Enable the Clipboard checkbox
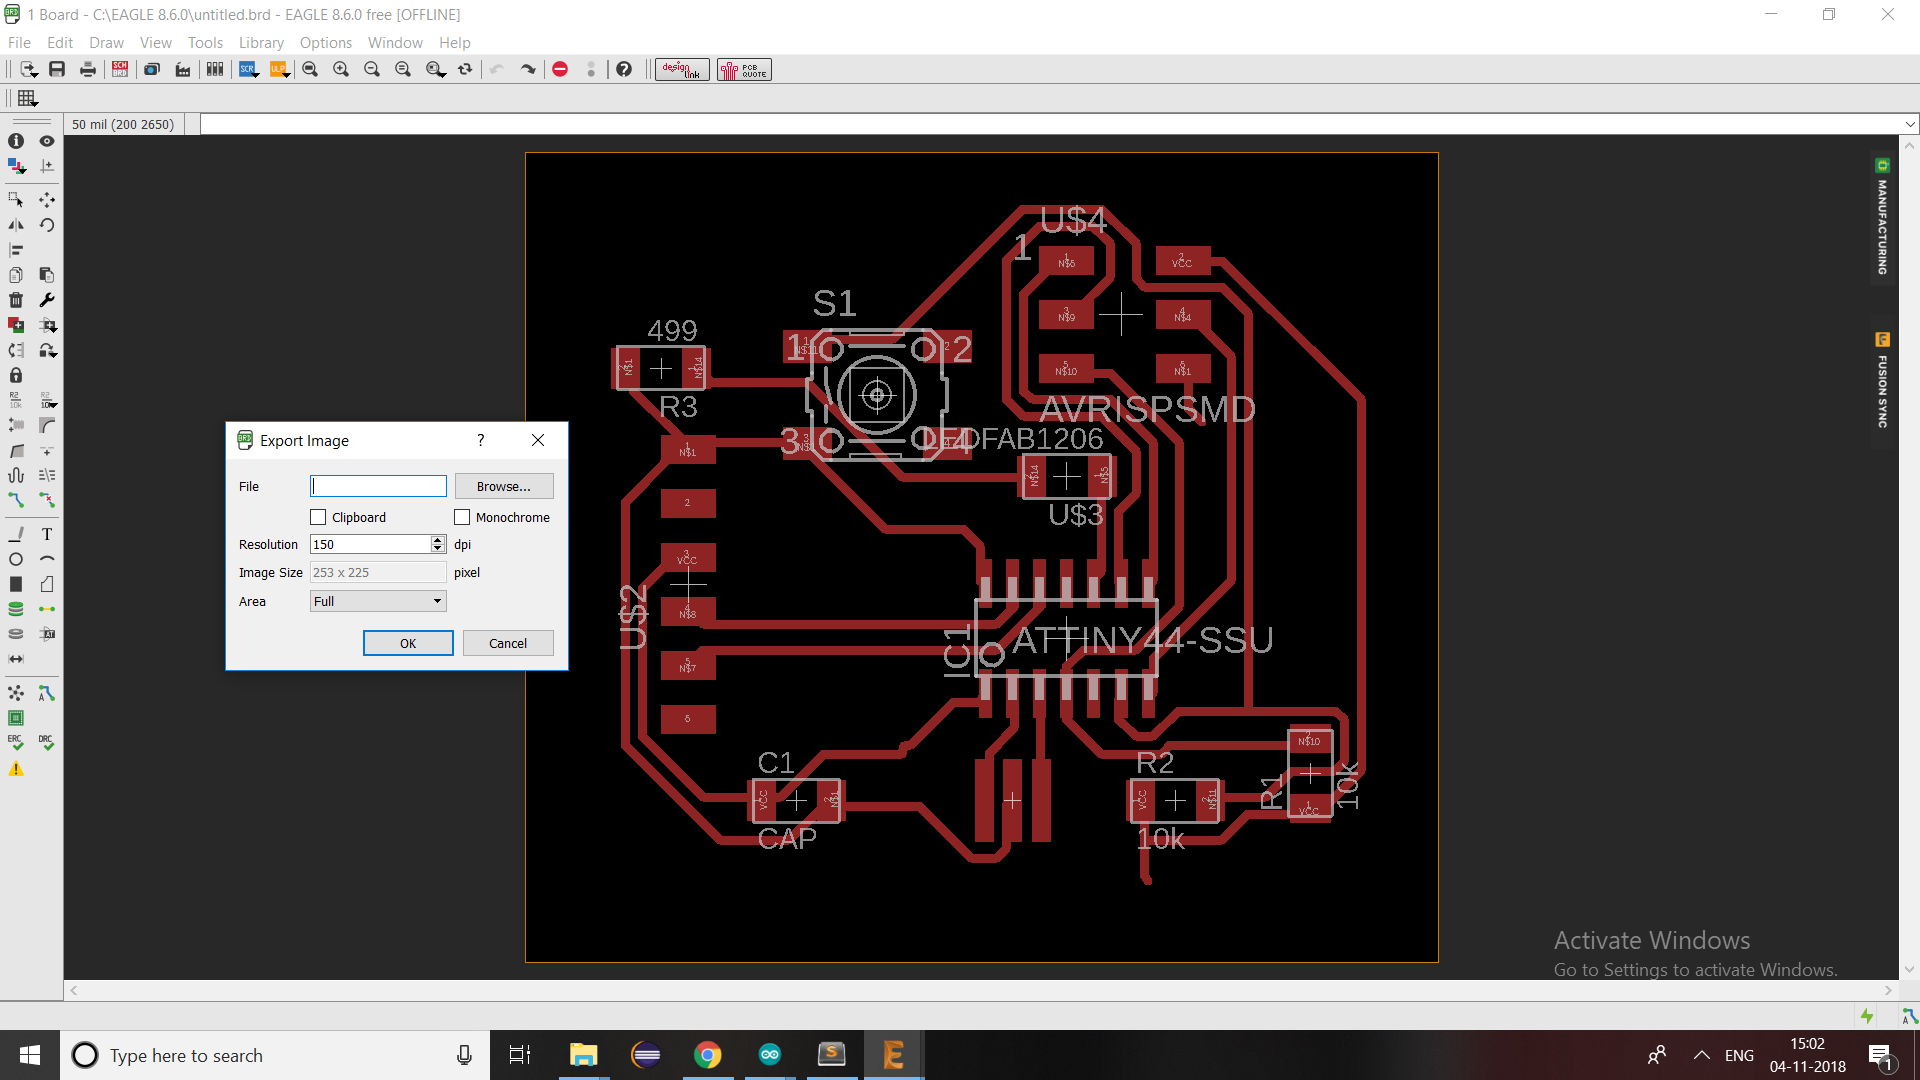 [318, 517]
